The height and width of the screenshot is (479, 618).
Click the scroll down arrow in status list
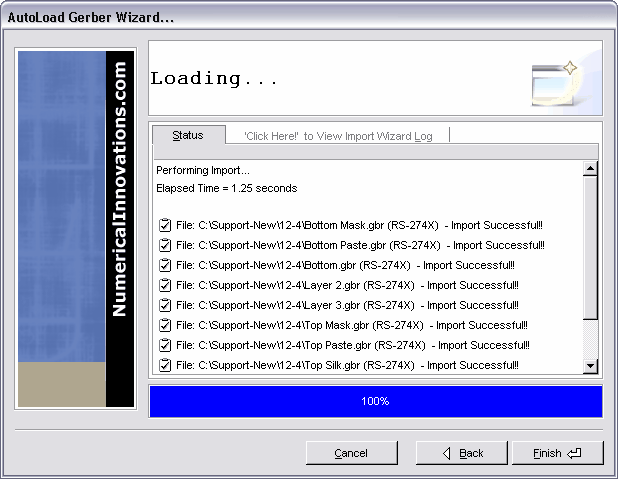[590, 366]
